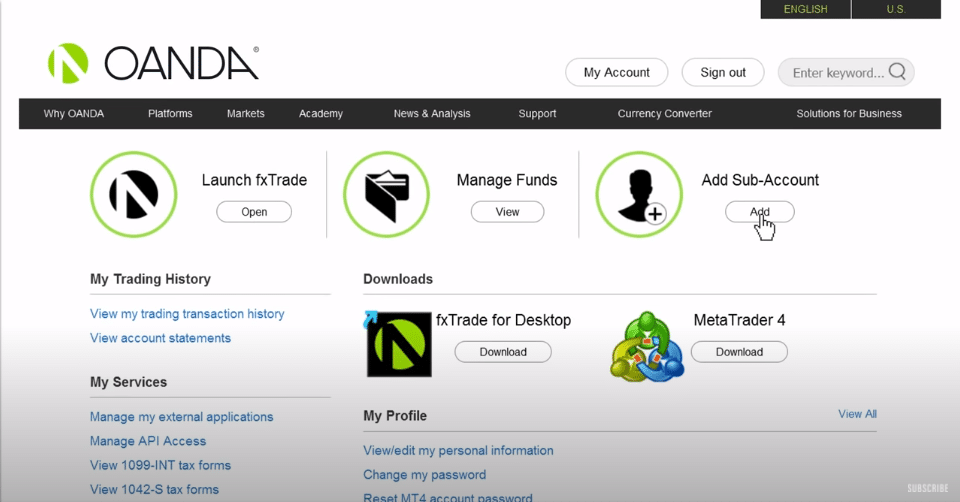Open the Currency Converter menu item
The width and height of the screenshot is (960, 502).
(x=664, y=113)
